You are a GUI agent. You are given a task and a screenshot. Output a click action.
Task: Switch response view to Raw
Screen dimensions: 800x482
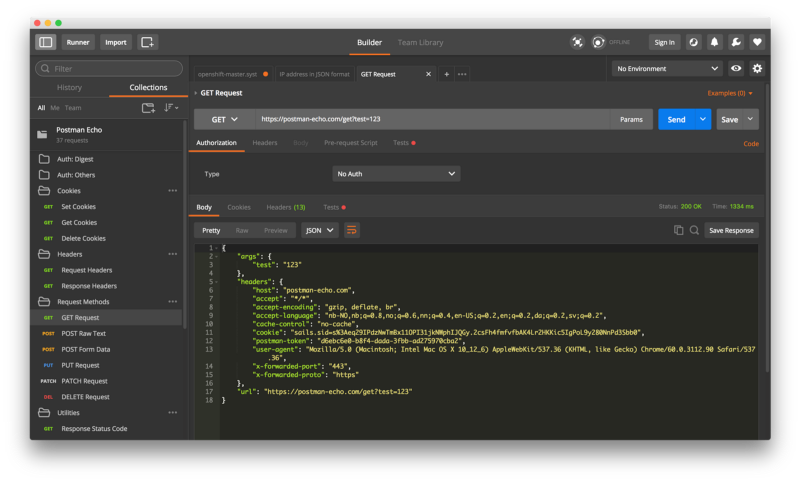click(x=242, y=231)
